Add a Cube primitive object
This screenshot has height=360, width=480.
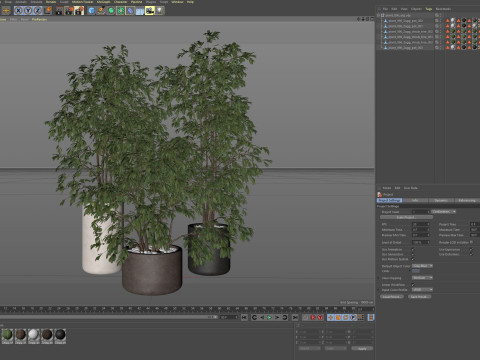[x=92, y=11]
